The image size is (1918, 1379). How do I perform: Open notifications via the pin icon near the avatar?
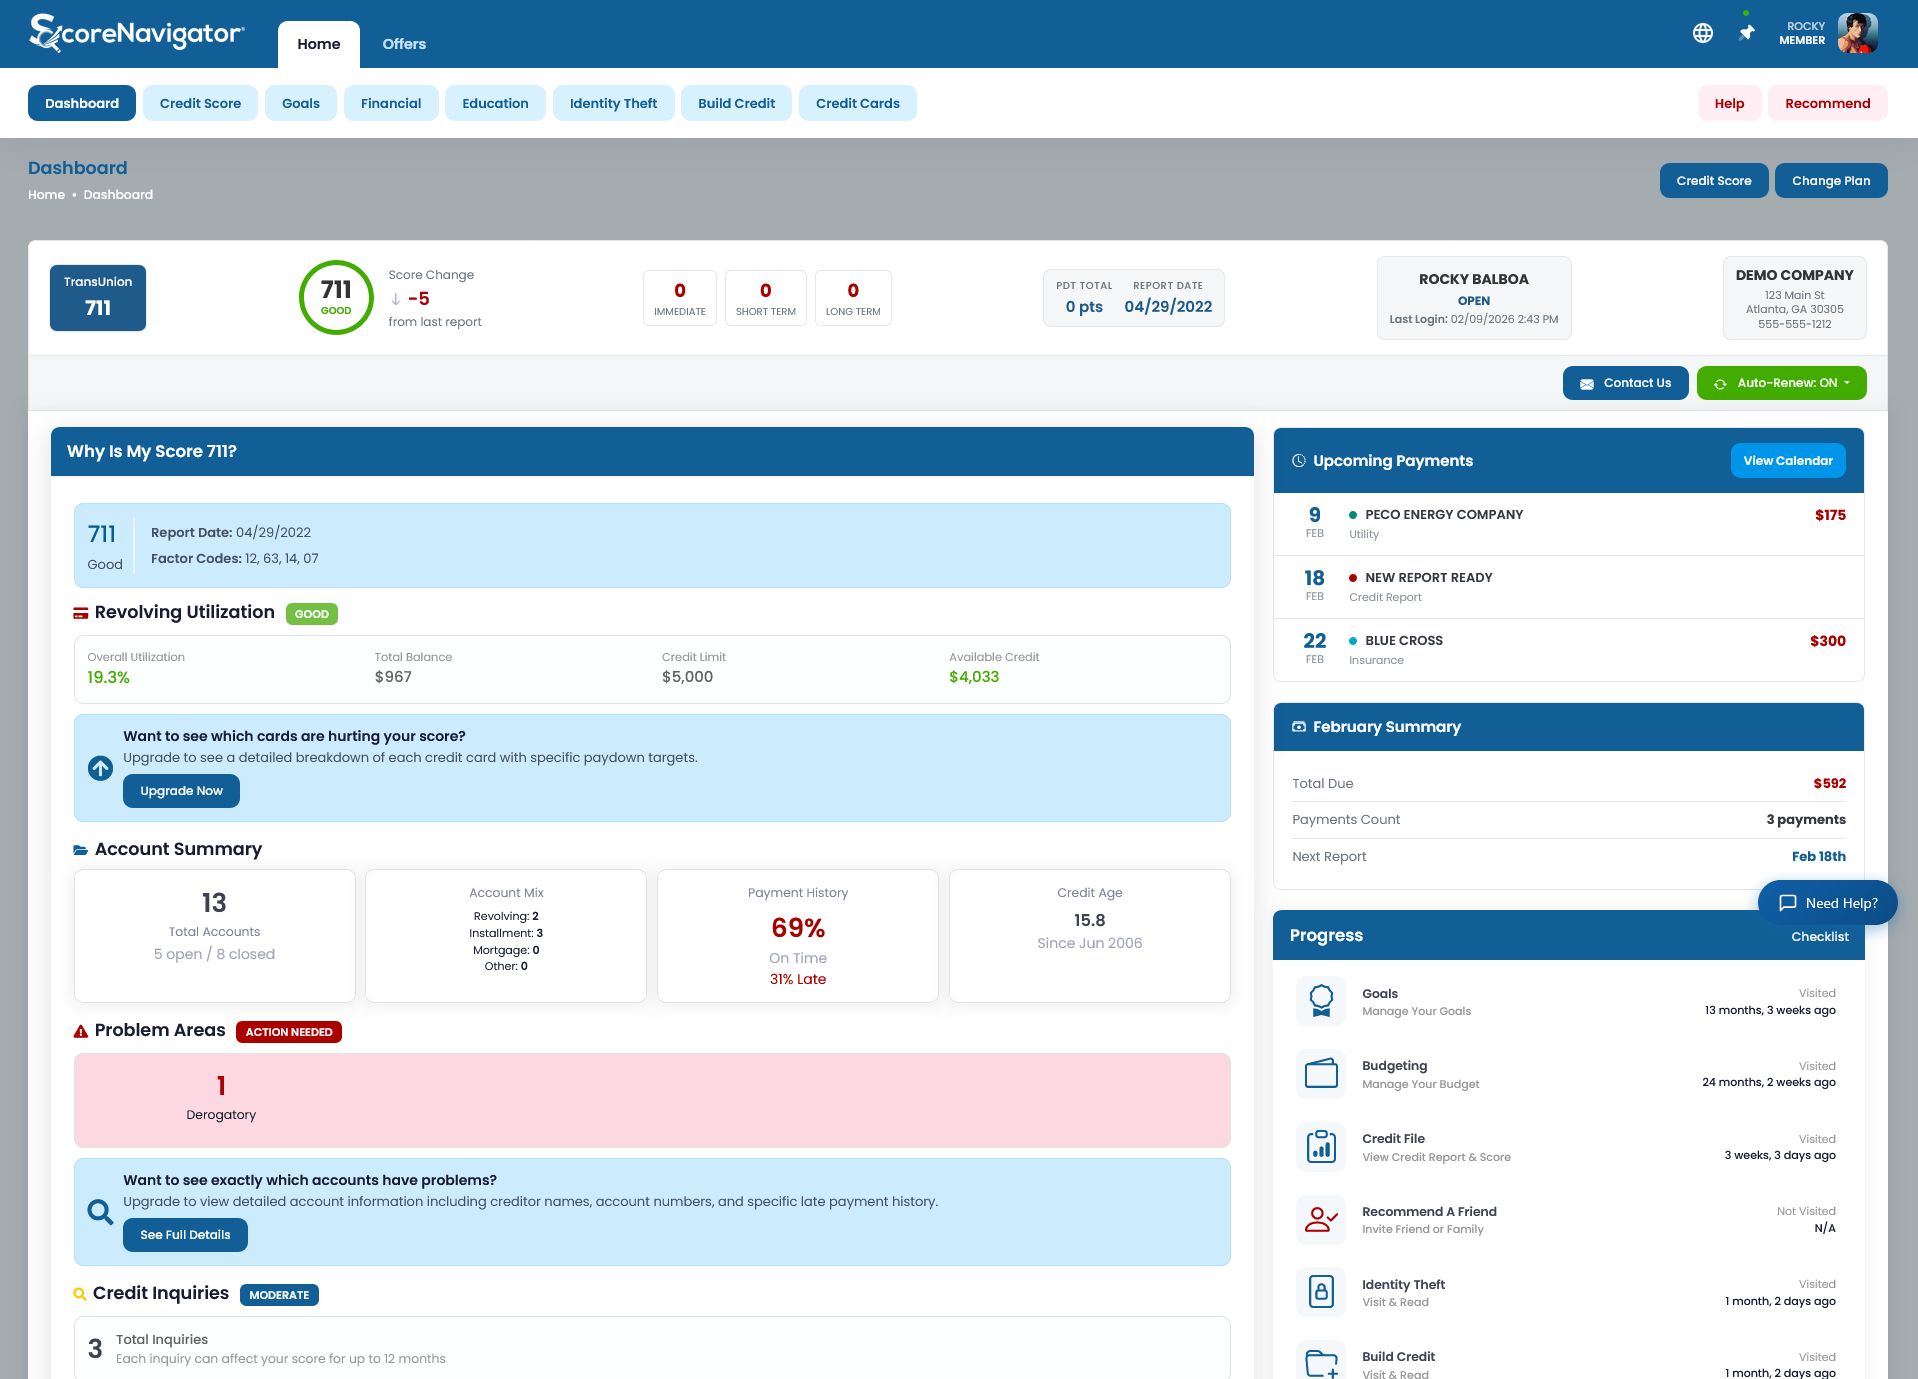[1746, 33]
